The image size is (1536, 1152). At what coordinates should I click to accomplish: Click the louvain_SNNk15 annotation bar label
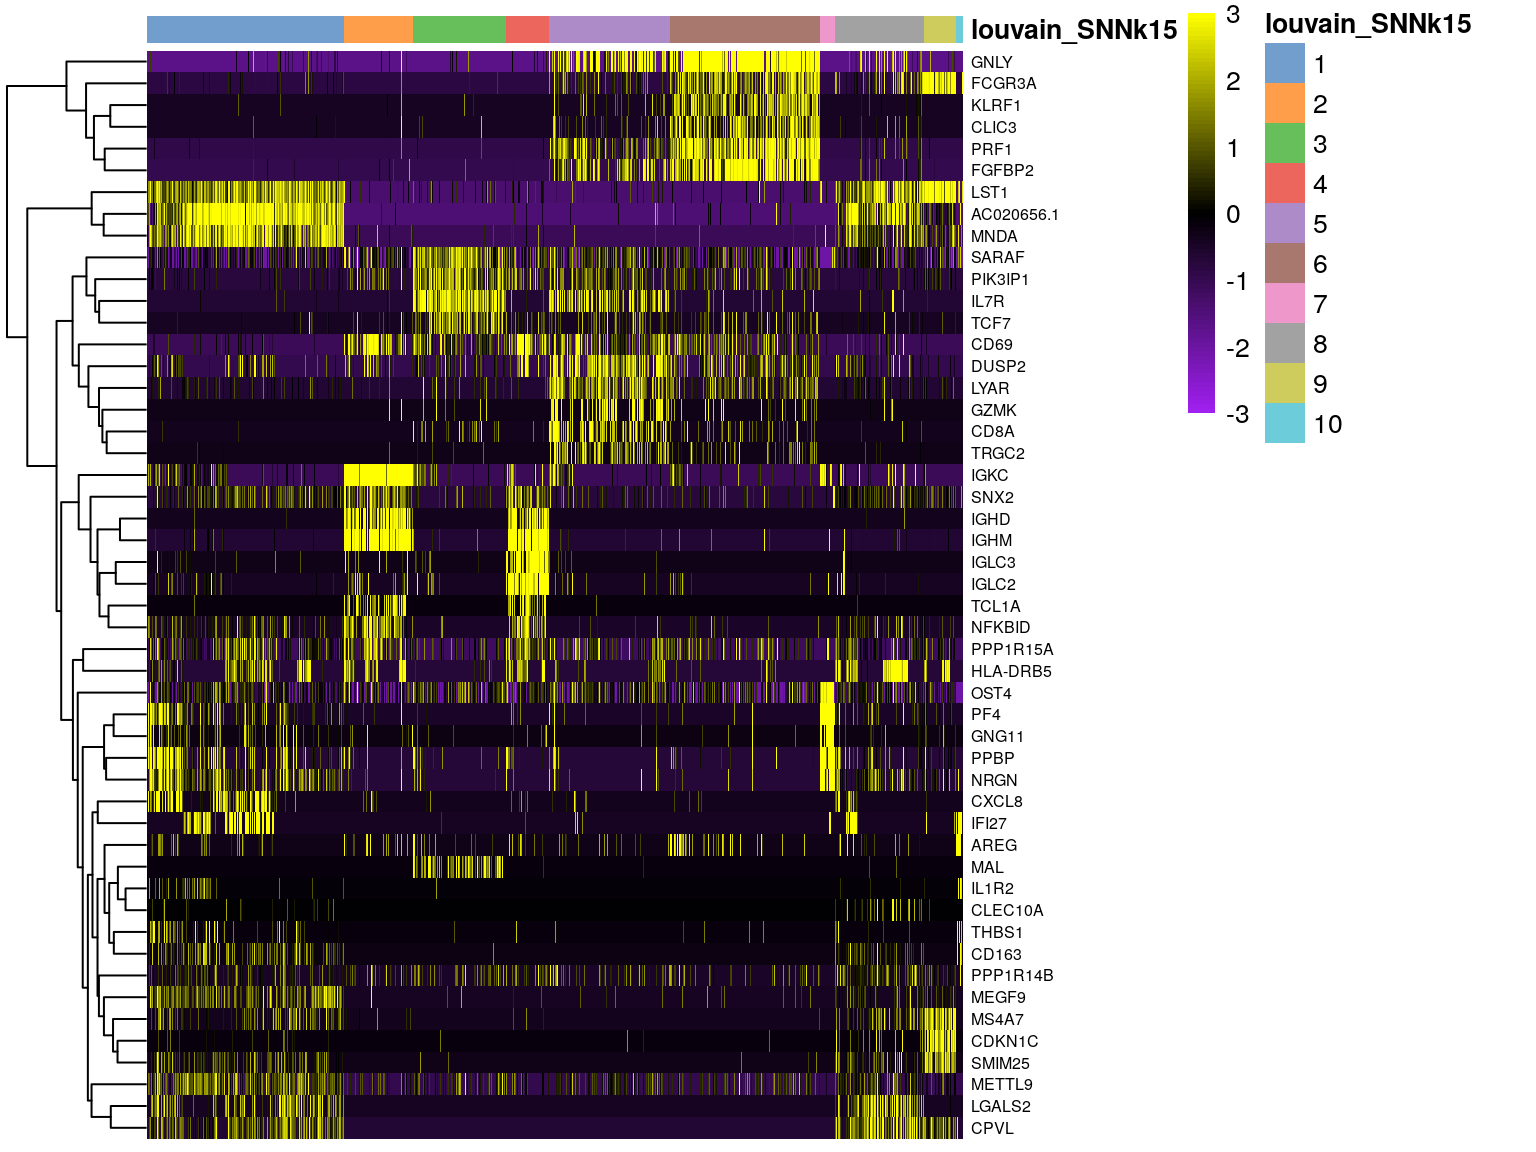click(x=1073, y=30)
